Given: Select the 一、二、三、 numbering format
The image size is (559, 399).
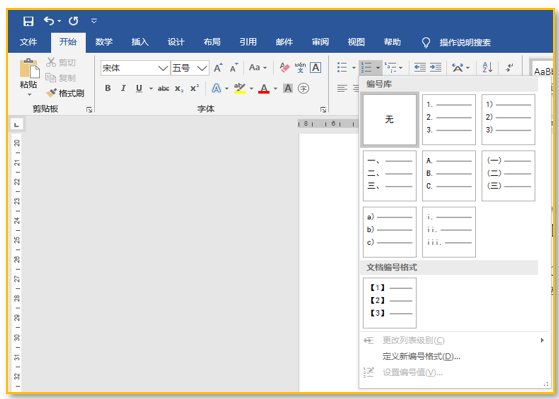Looking at the screenshot, I should 390,175.
